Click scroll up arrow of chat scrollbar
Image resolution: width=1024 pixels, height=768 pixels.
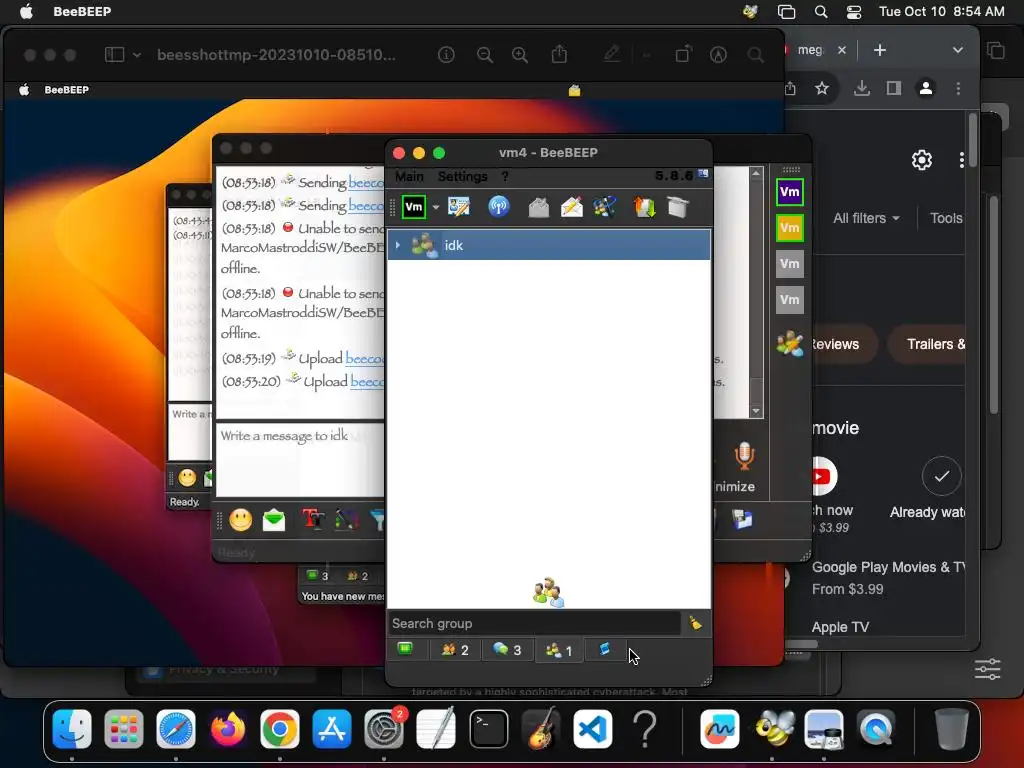(756, 173)
